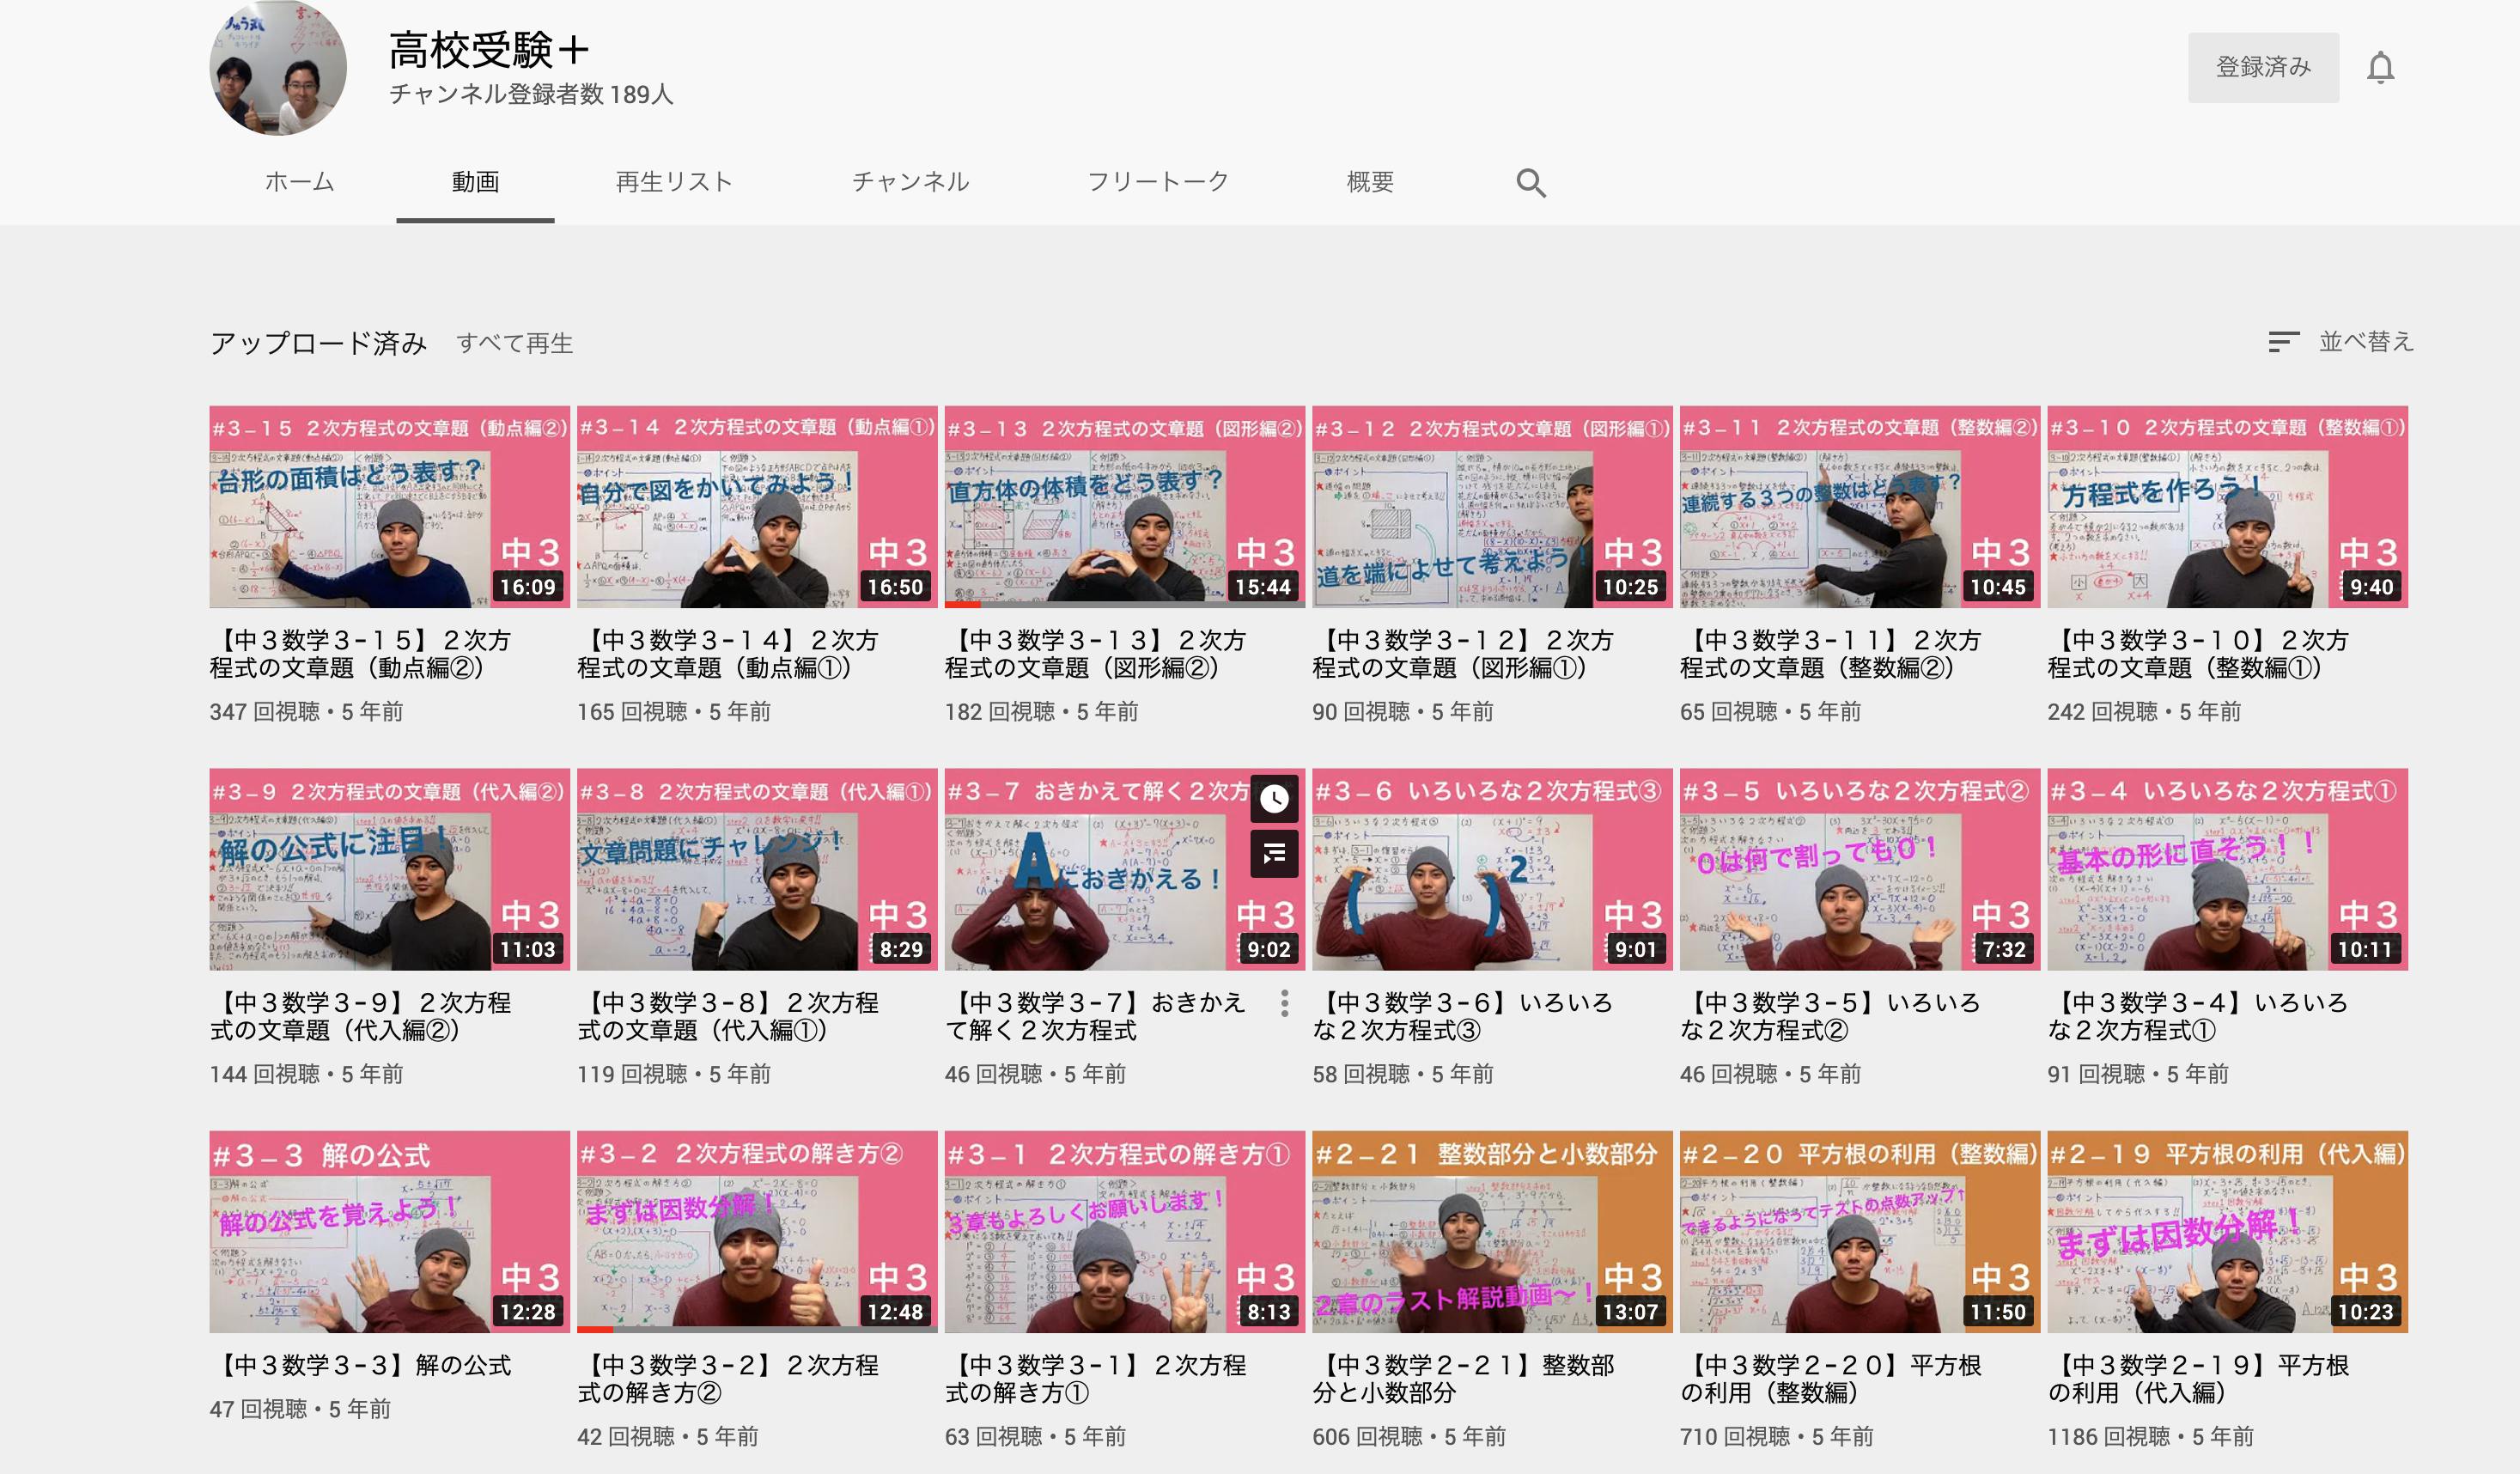Open the #3-10 整数編① video thumbnail
This screenshot has height=1474, width=2520.
pos(2227,506)
